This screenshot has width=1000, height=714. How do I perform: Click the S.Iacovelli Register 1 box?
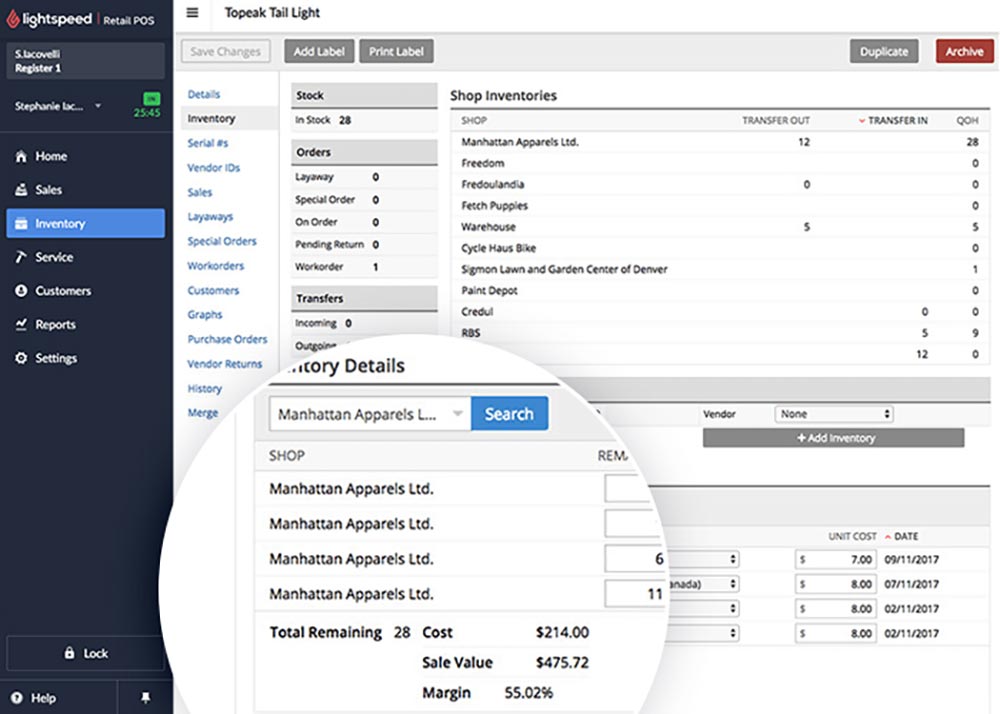pos(85,61)
